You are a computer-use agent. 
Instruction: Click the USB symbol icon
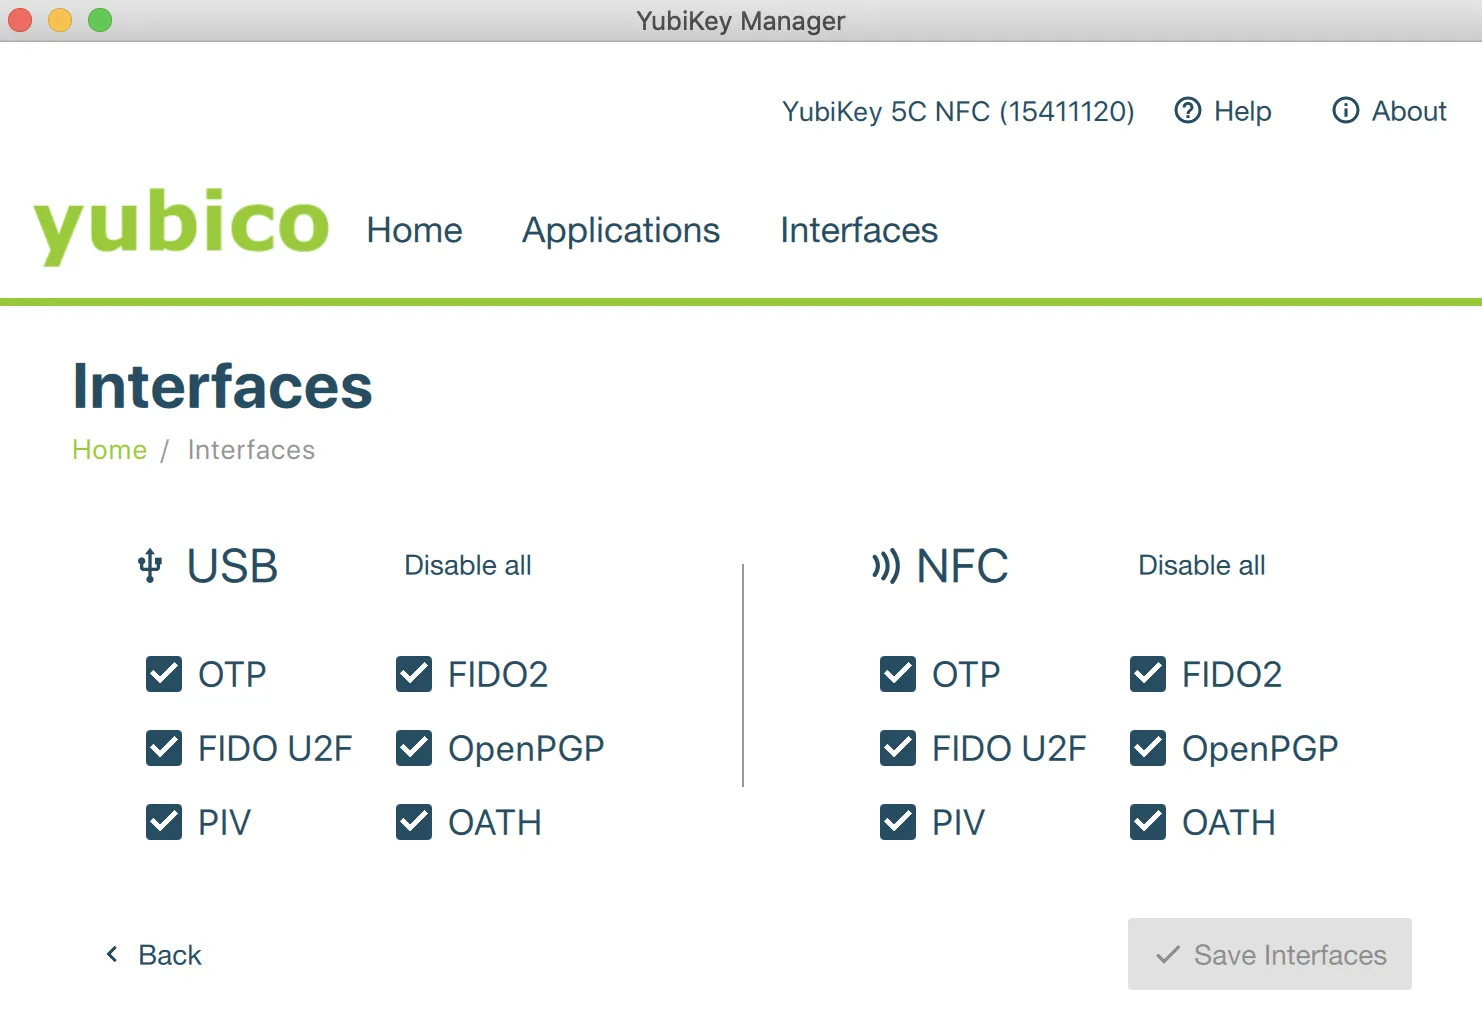150,566
